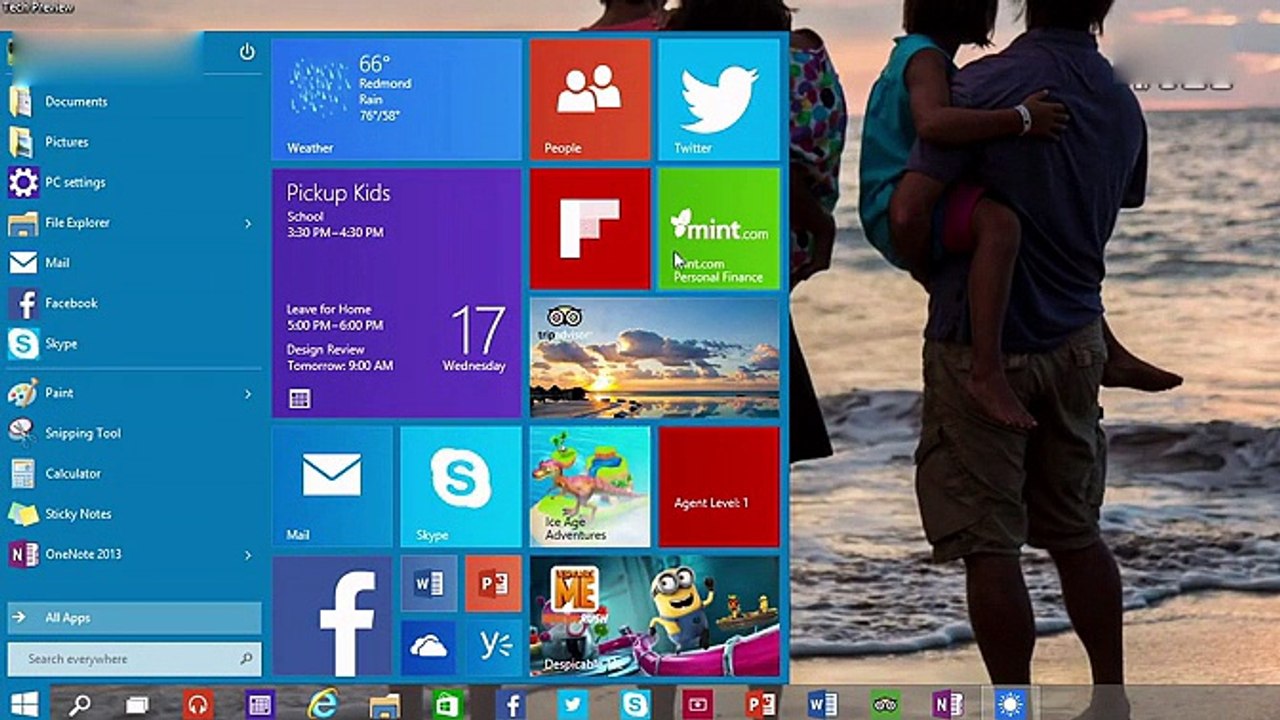Screen dimensions: 1280x720
Task: Click the Search everywhere box
Action: tap(134, 659)
